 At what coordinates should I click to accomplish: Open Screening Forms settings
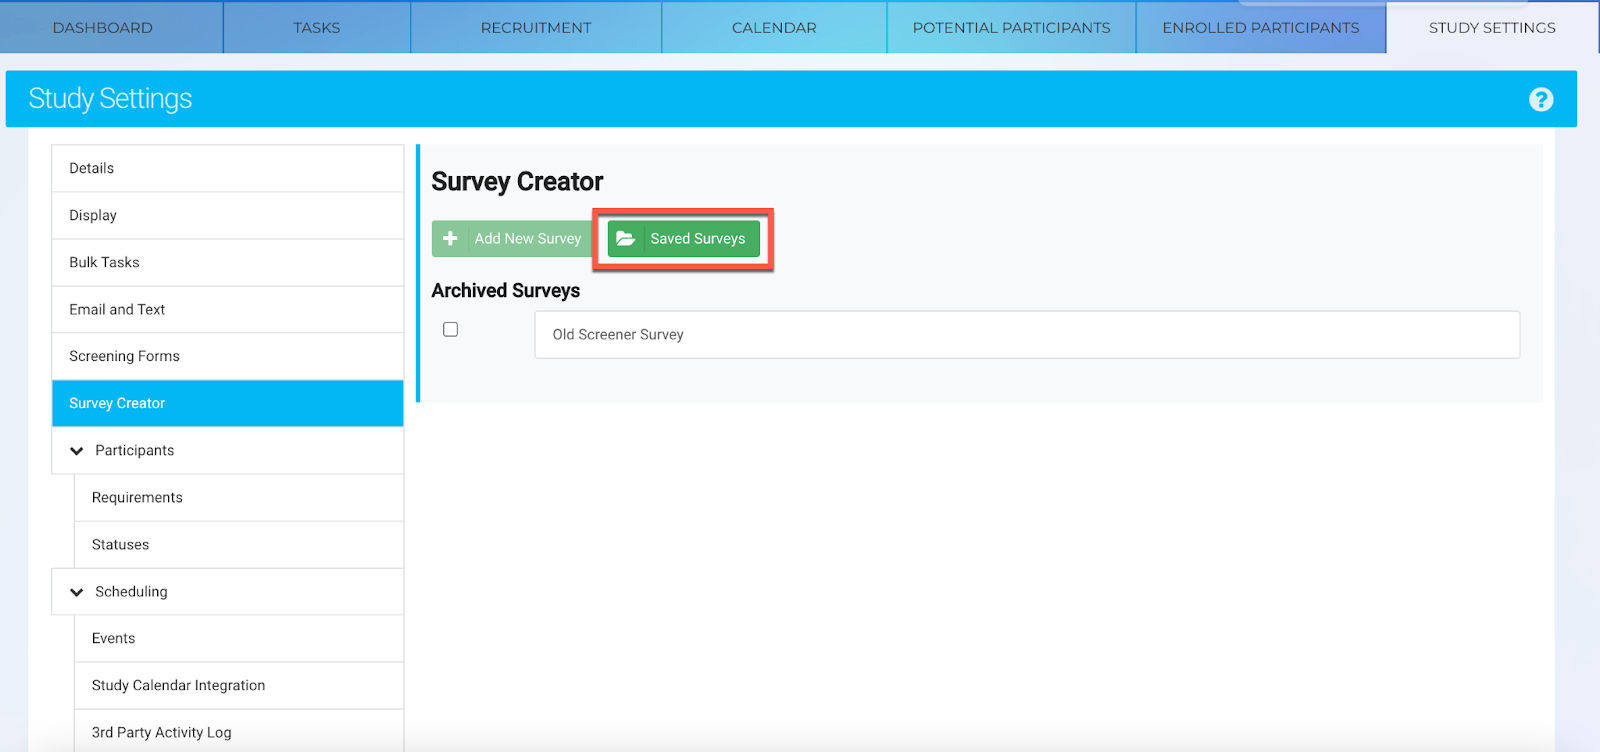pyautogui.click(x=124, y=356)
